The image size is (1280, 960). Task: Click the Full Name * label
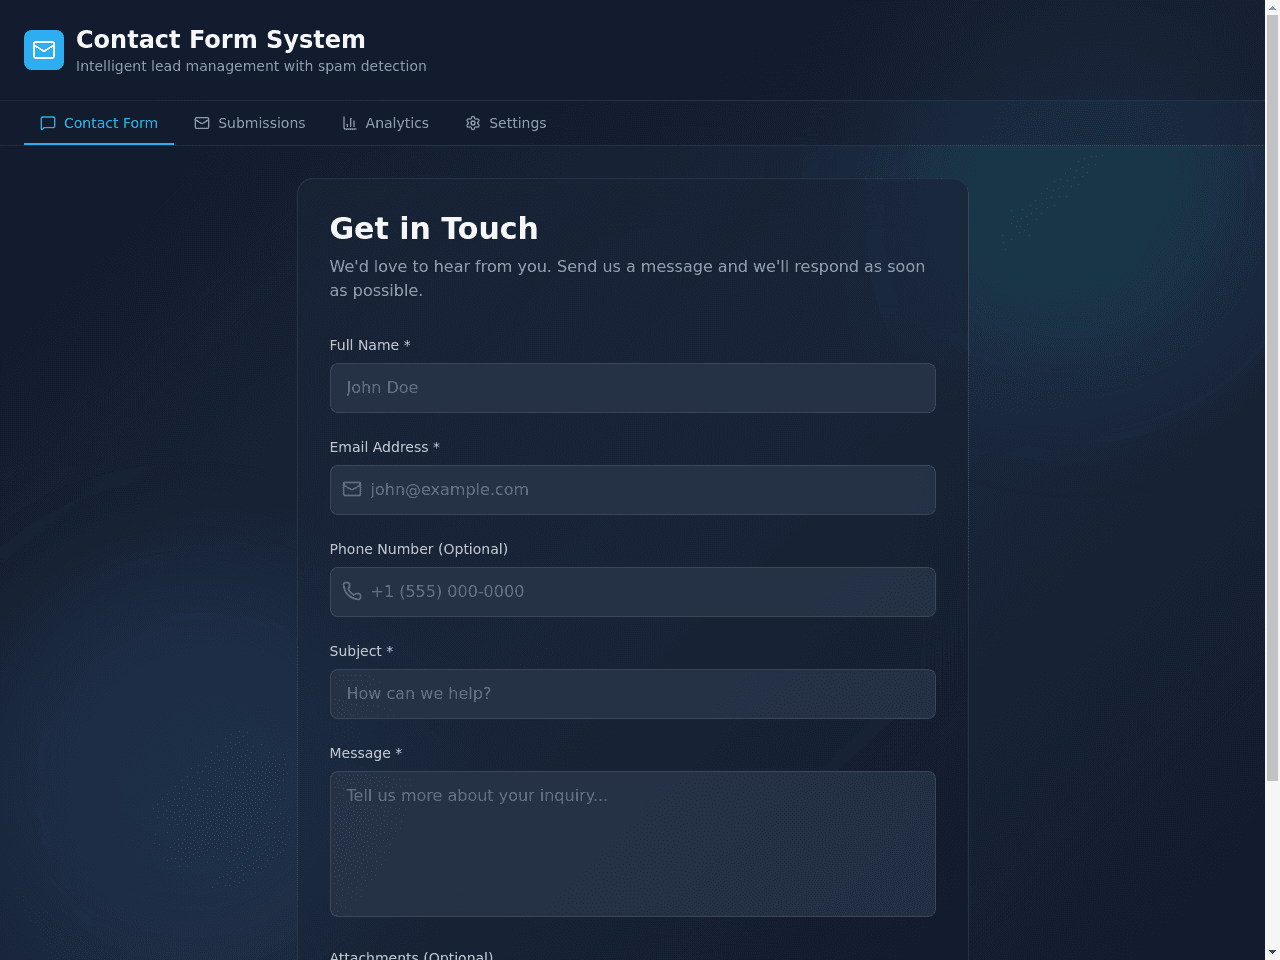(x=370, y=345)
